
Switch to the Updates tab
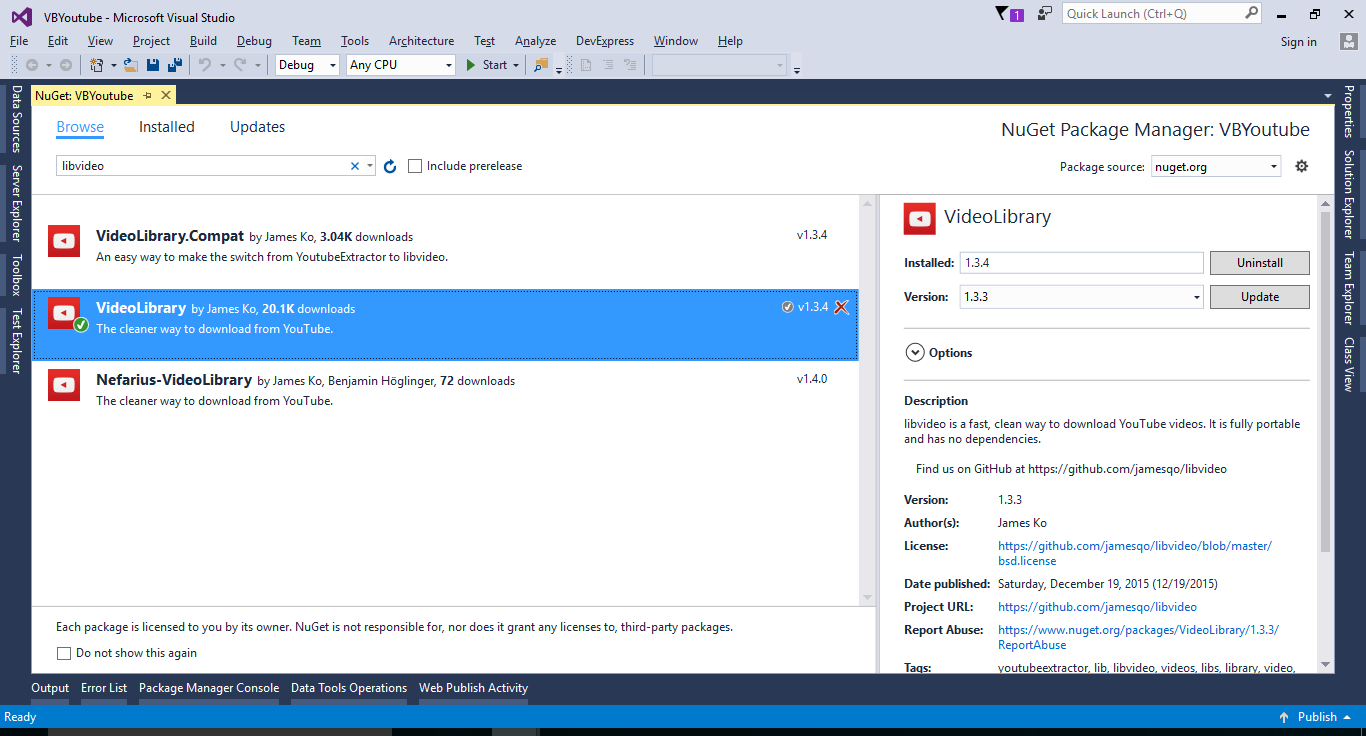(258, 127)
